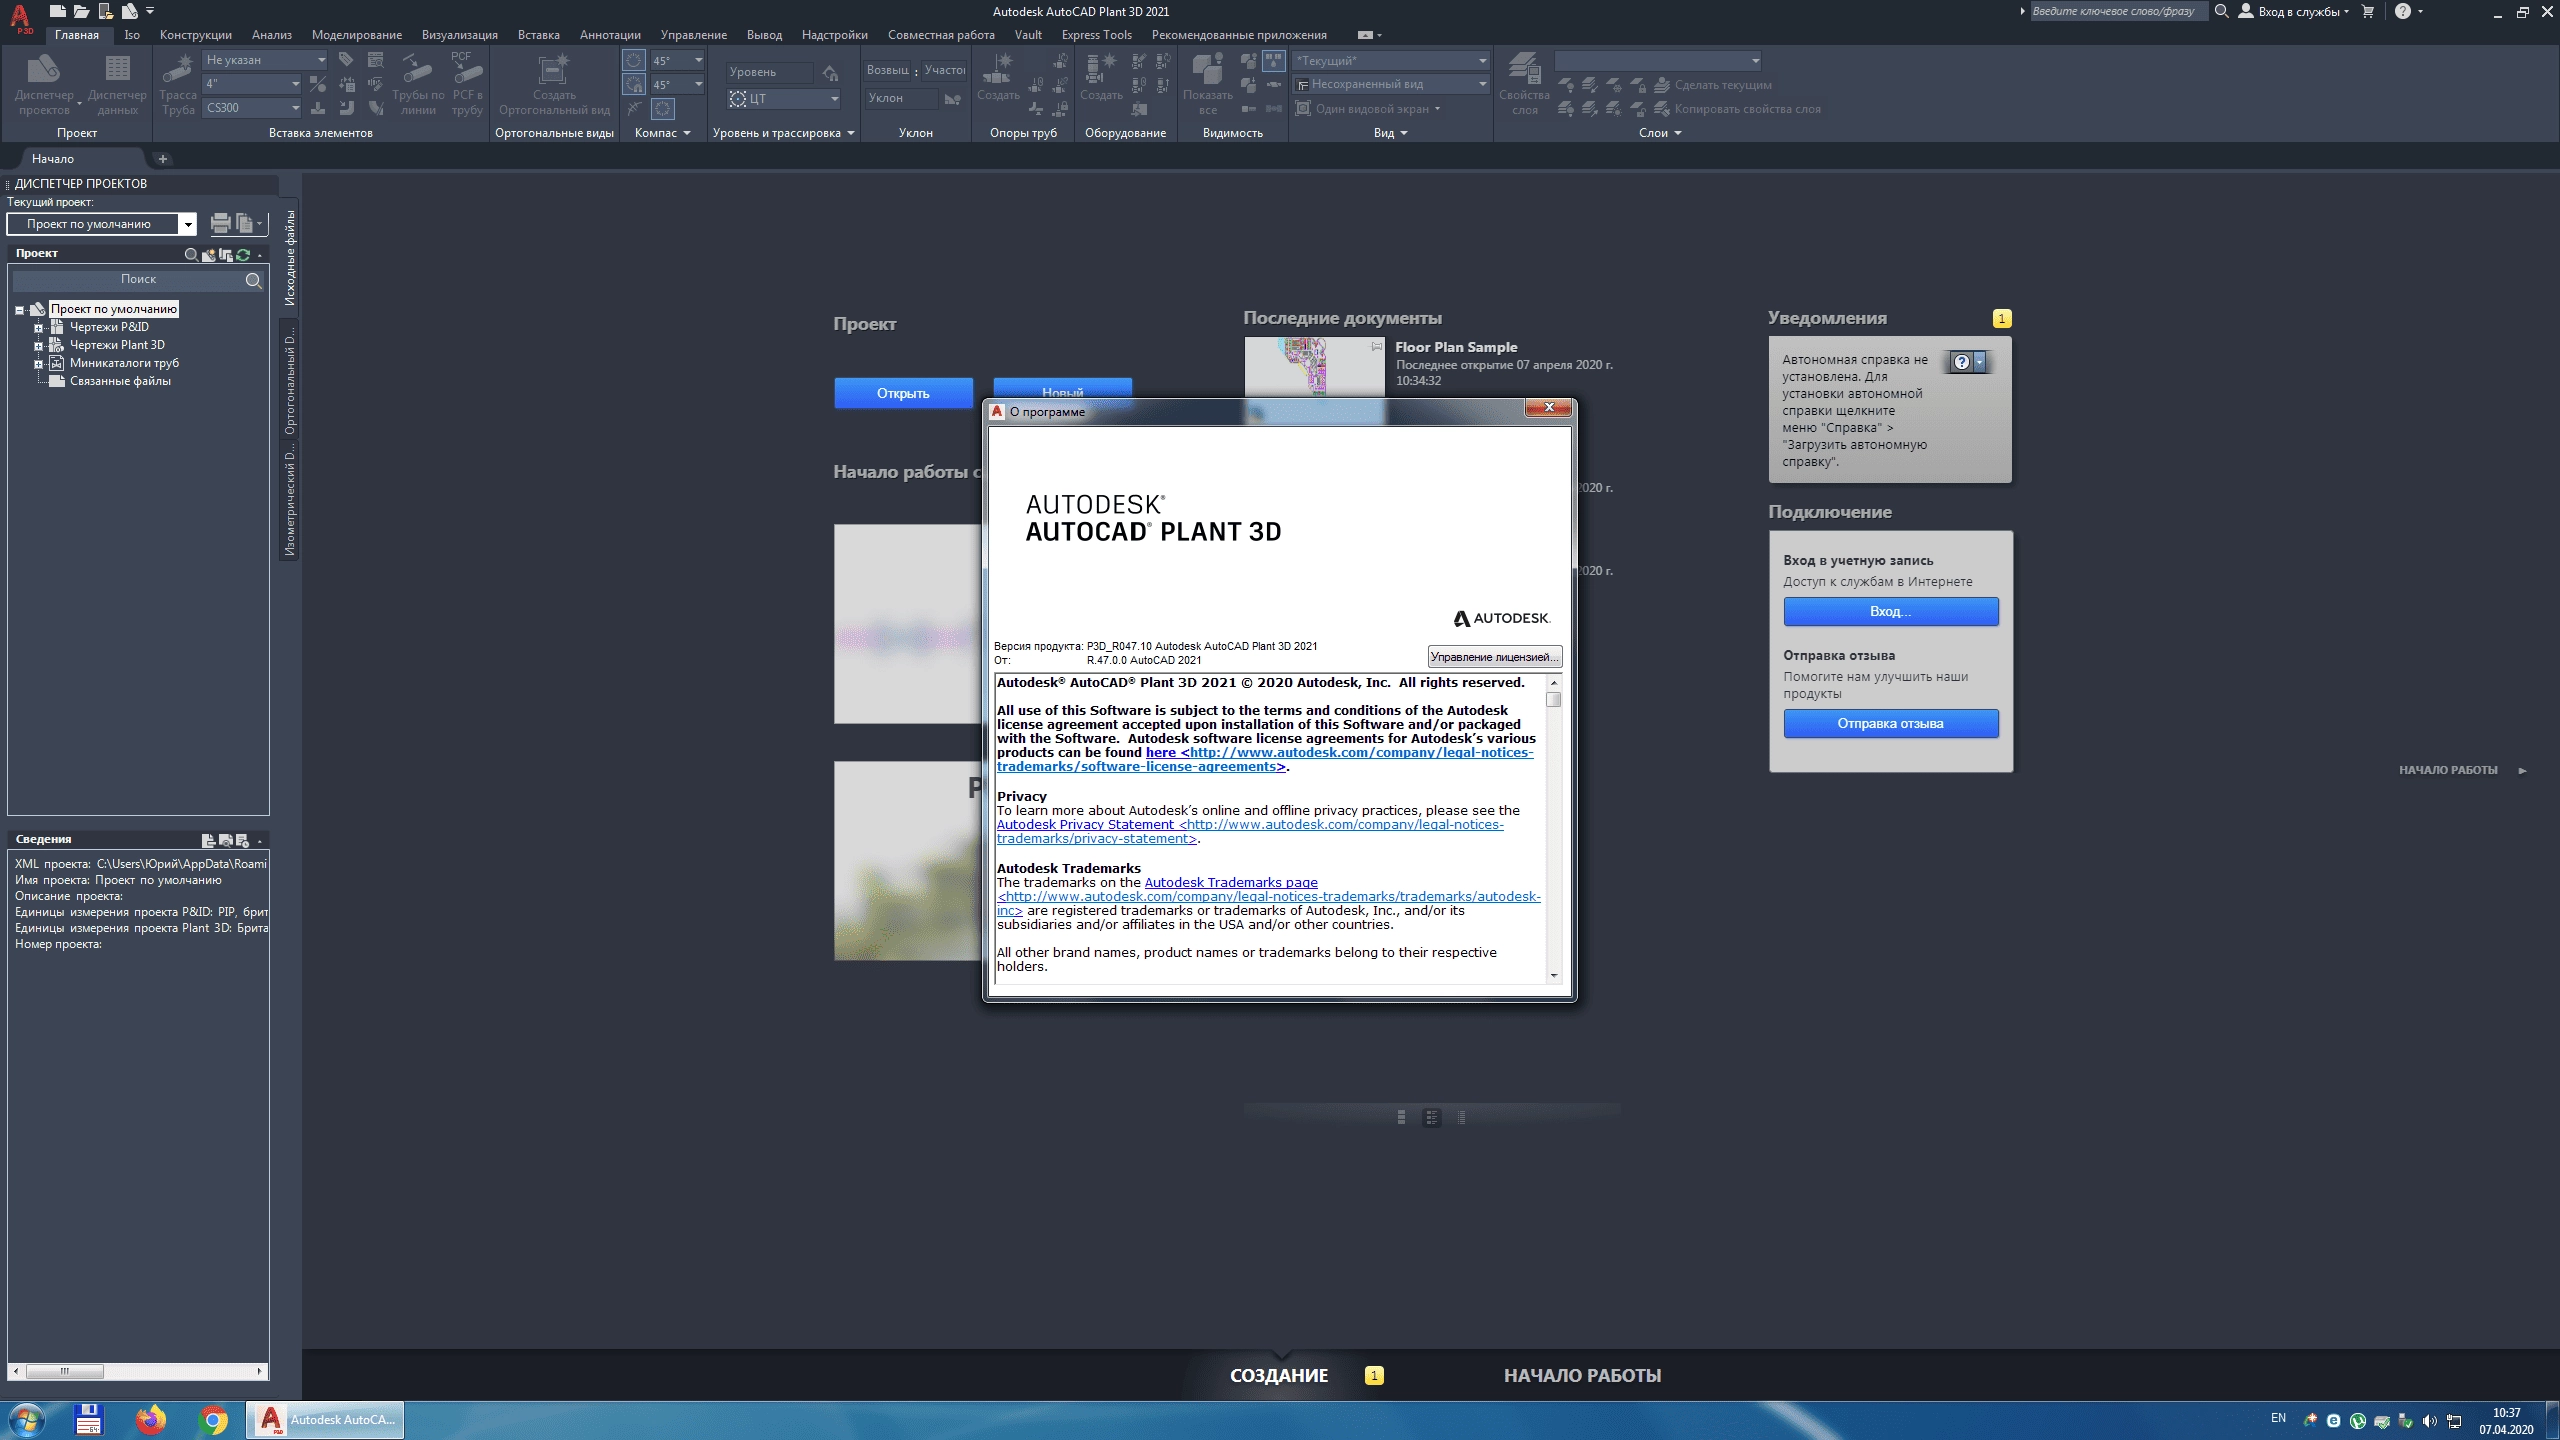Screen dimensions: 2560x1440
Task: Open the *Текущий* visual style dropdown
Action: click(1391, 61)
